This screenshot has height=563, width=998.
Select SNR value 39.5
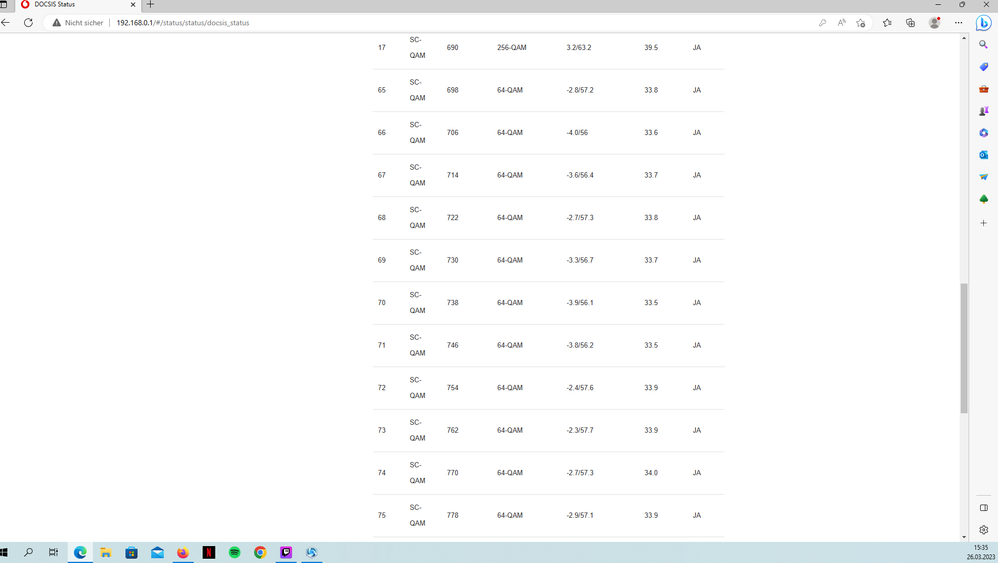[651, 48]
